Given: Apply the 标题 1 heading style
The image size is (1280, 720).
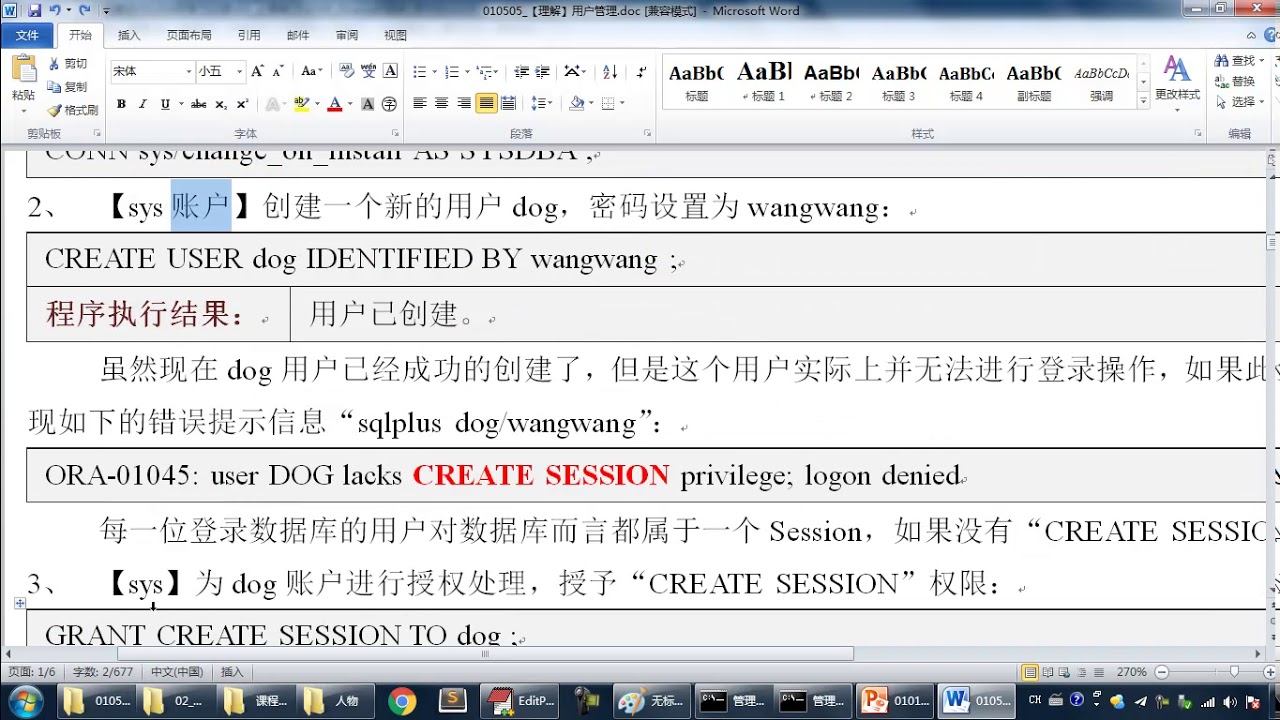Looking at the screenshot, I should coord(764,81).
